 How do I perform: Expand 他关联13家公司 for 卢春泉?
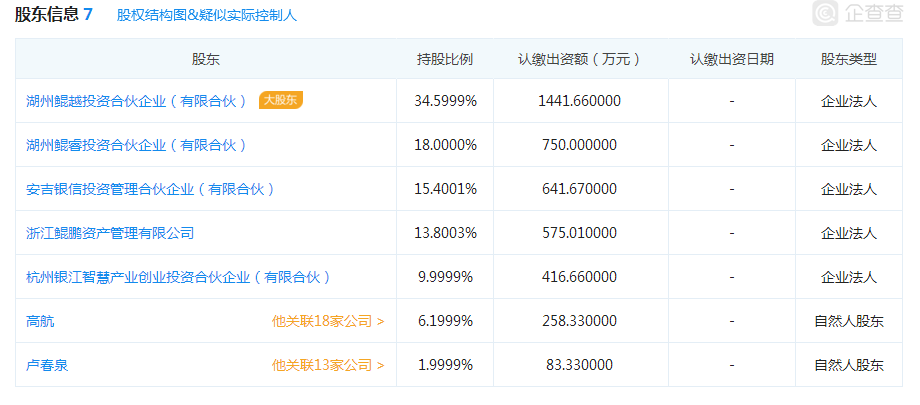(x=328, y=365)
